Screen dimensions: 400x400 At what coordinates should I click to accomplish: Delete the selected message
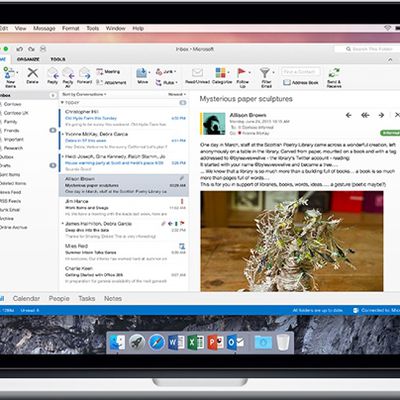pyautogui.click(x=32, y=76)
